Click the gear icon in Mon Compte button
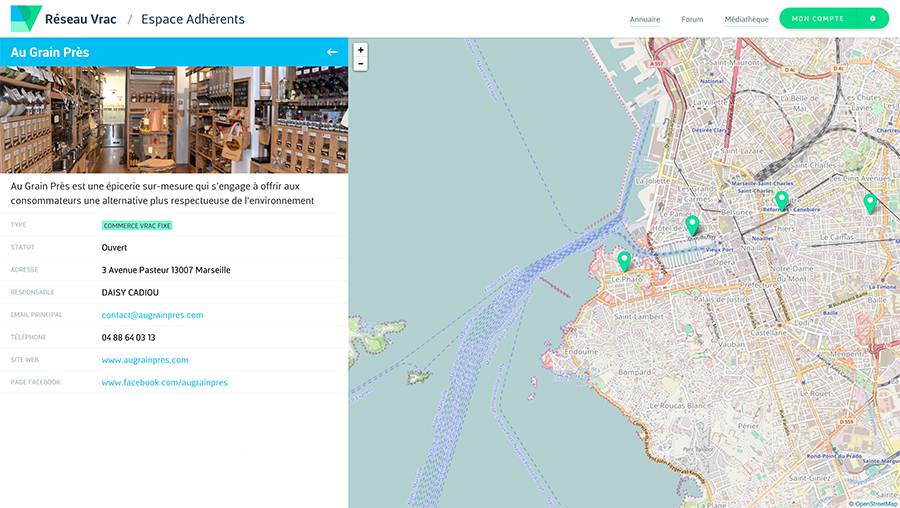This screenshot has width=900, height=508. [x=872, y=19]
